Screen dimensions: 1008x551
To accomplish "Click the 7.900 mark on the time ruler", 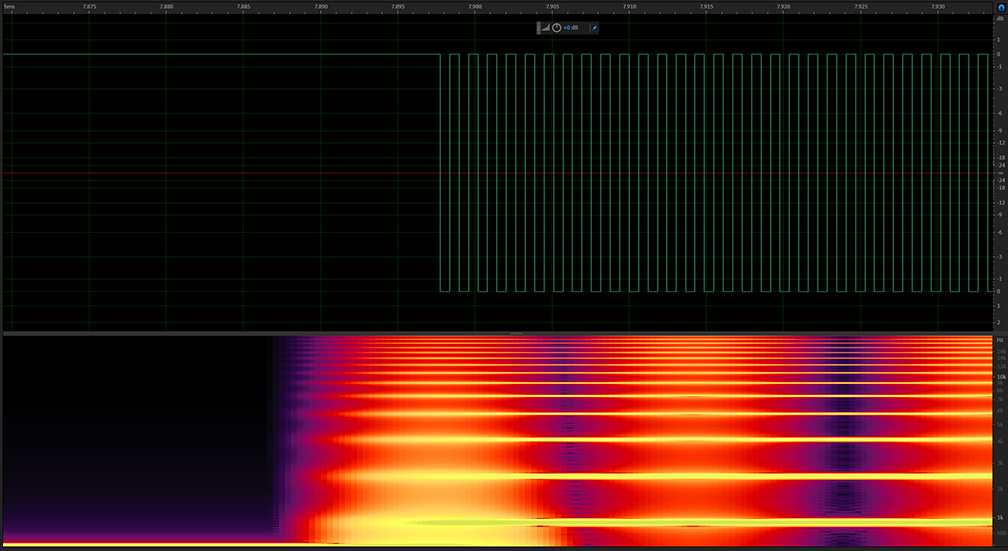I will [x=475, y=6].
